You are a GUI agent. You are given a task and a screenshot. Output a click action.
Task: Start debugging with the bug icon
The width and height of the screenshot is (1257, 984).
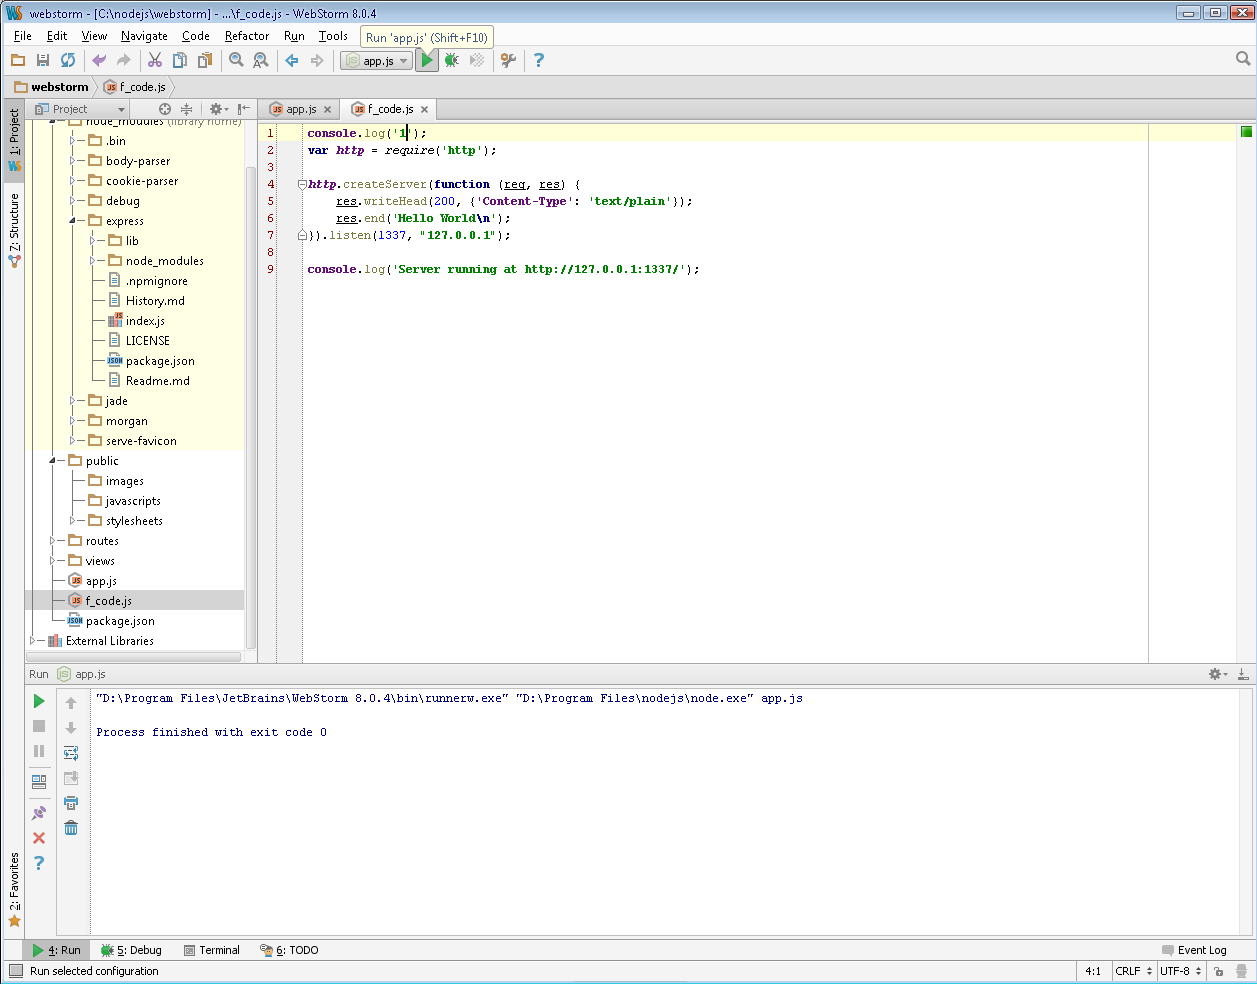click(x=452, y=60)
